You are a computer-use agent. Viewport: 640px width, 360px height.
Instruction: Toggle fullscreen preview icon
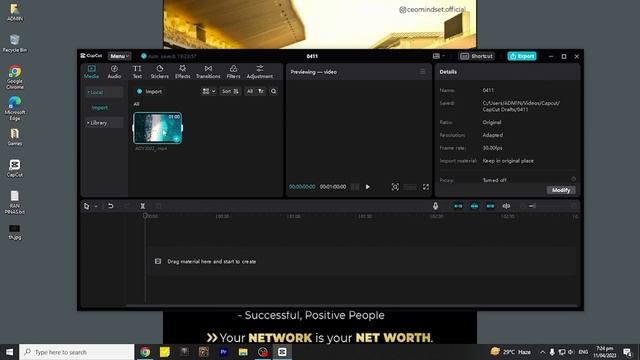point(426,187)
